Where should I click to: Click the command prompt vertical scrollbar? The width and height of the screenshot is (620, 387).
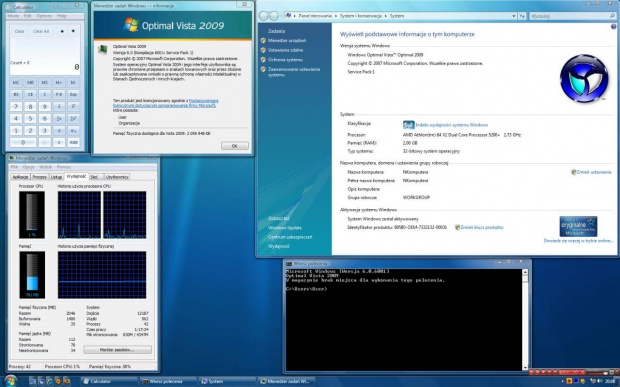525,319
